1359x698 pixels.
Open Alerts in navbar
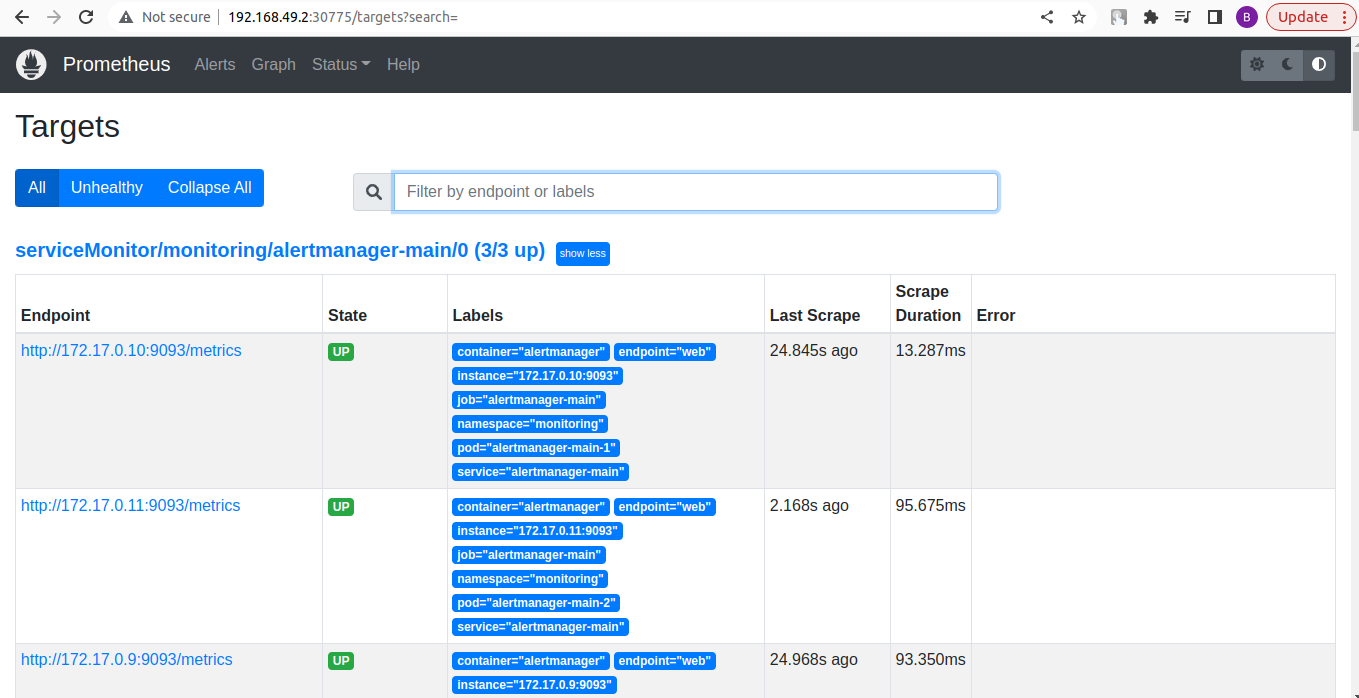pos(215,64)
